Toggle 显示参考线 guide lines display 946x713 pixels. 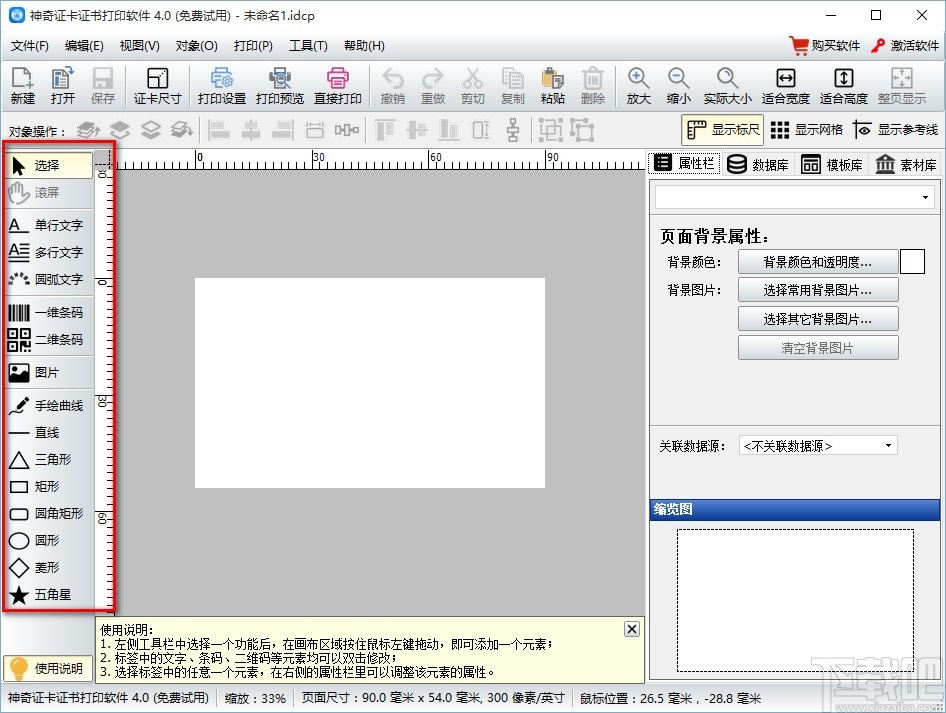point(896,130)
